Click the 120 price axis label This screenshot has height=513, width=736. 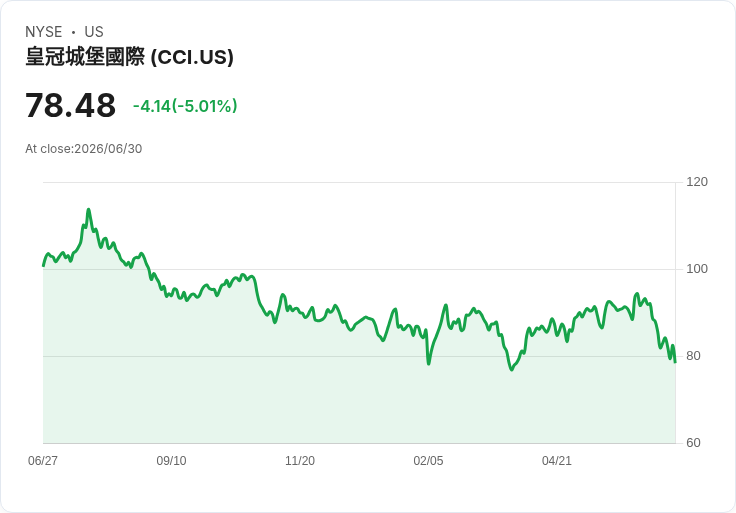[x=697, y=182]
